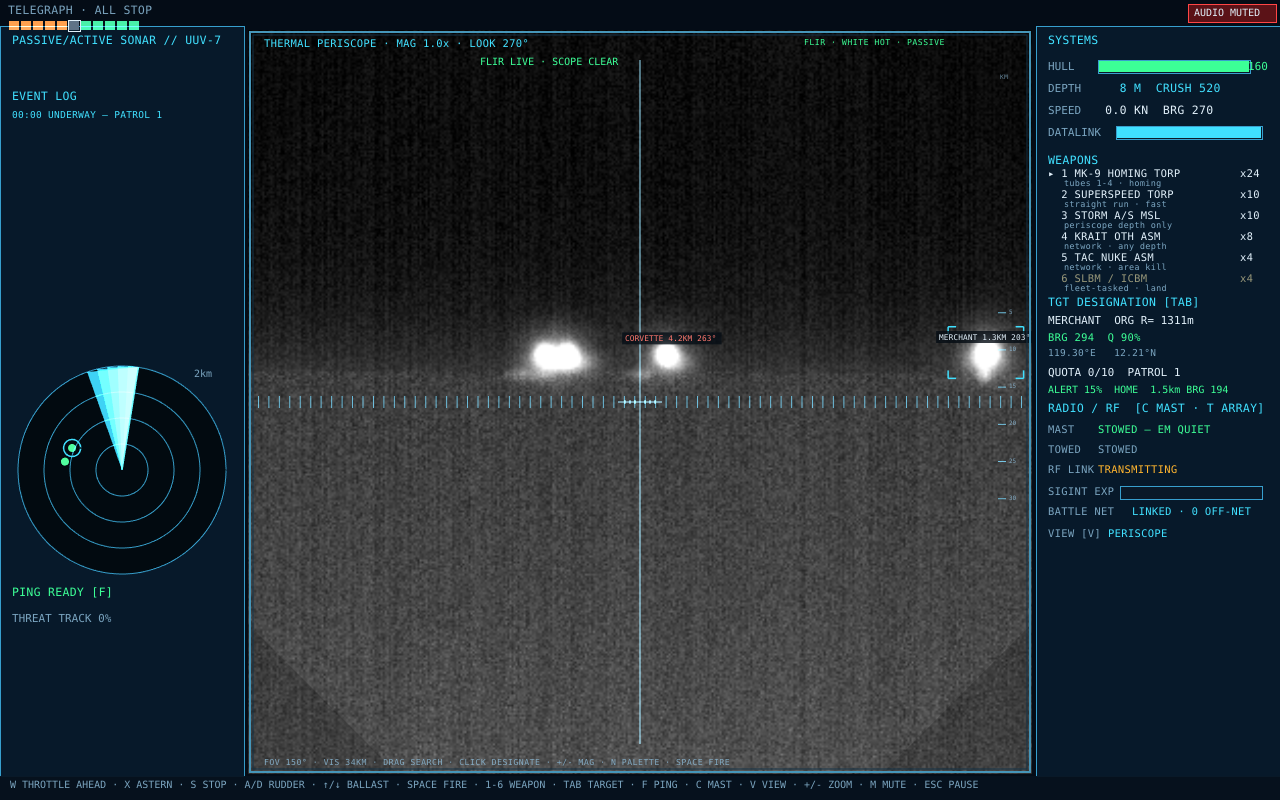The image size is (1280, 800).
Task: Click the twin hot-spot contact left of the corvette
Action: click(x=557, y=356)
